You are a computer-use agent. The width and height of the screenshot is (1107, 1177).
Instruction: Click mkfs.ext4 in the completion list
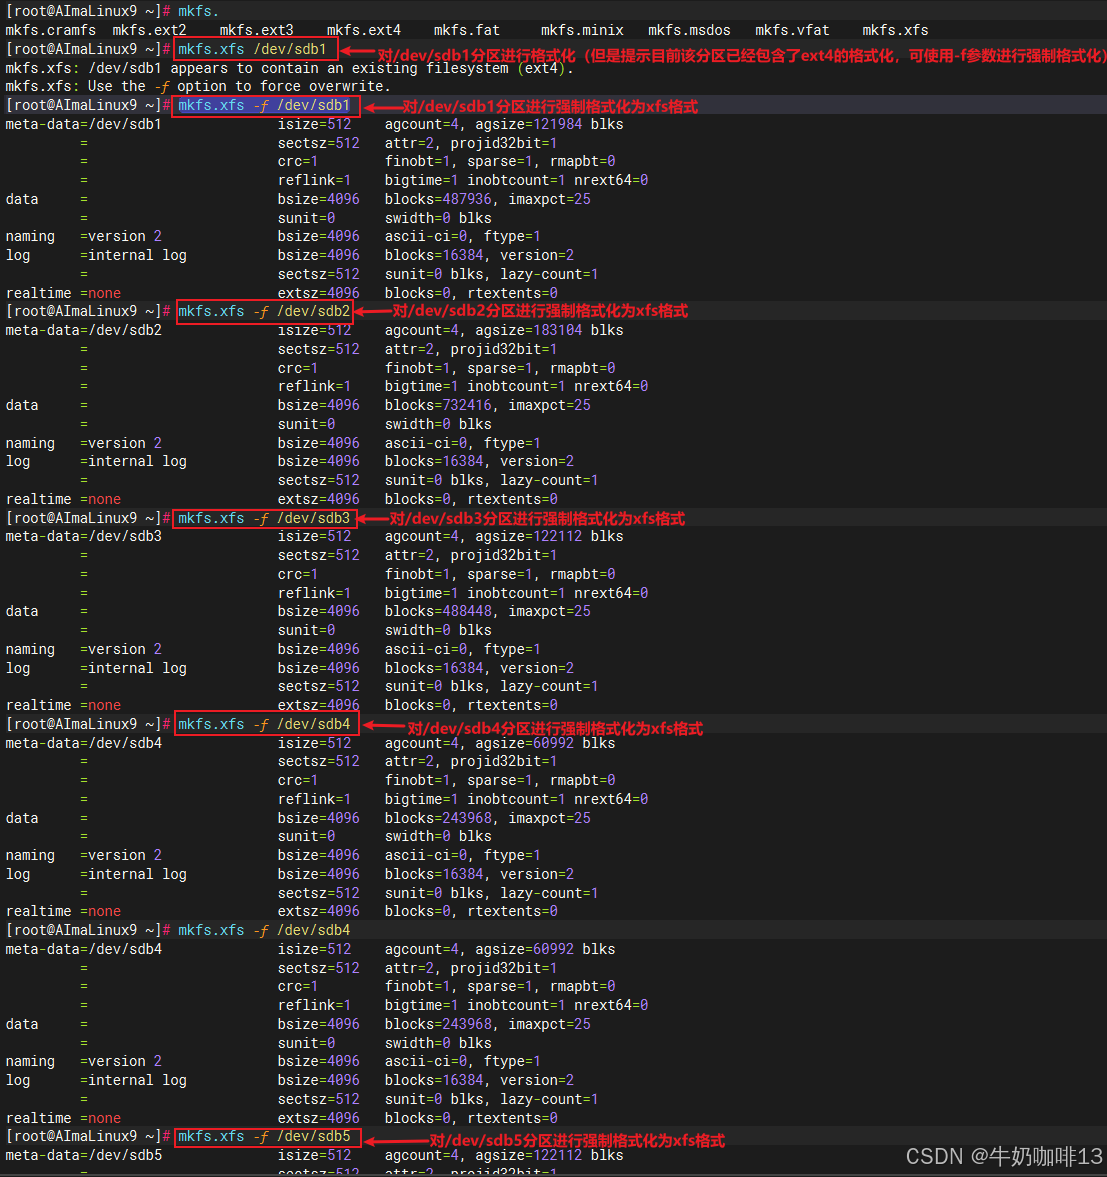pos(363,31)
